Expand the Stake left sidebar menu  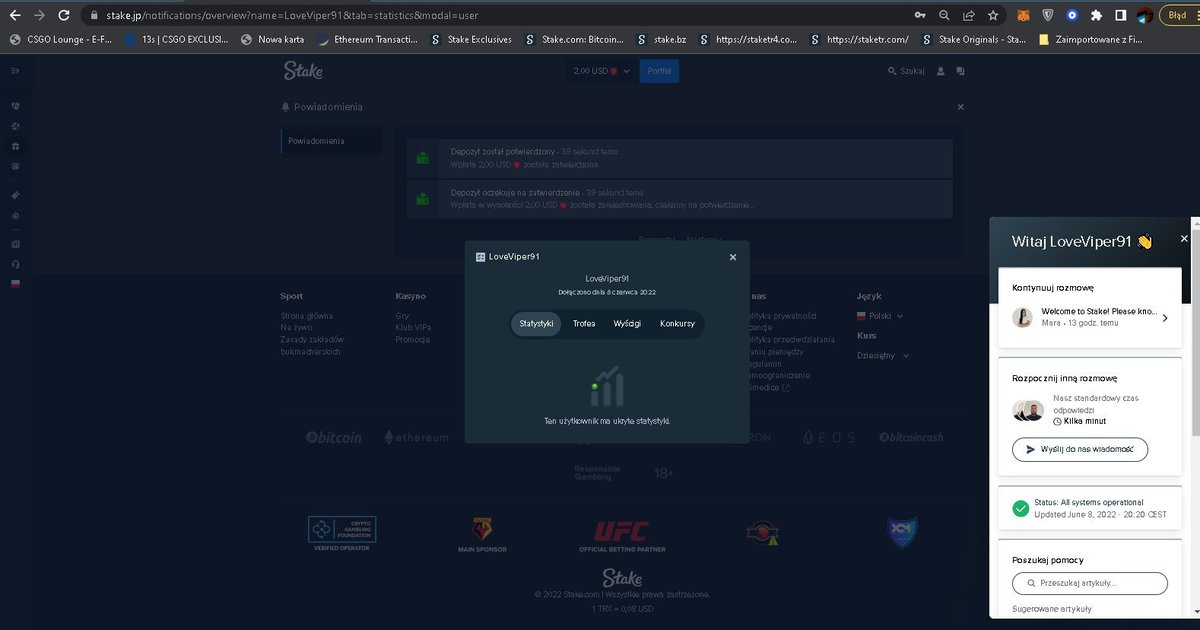coord(15,71)
